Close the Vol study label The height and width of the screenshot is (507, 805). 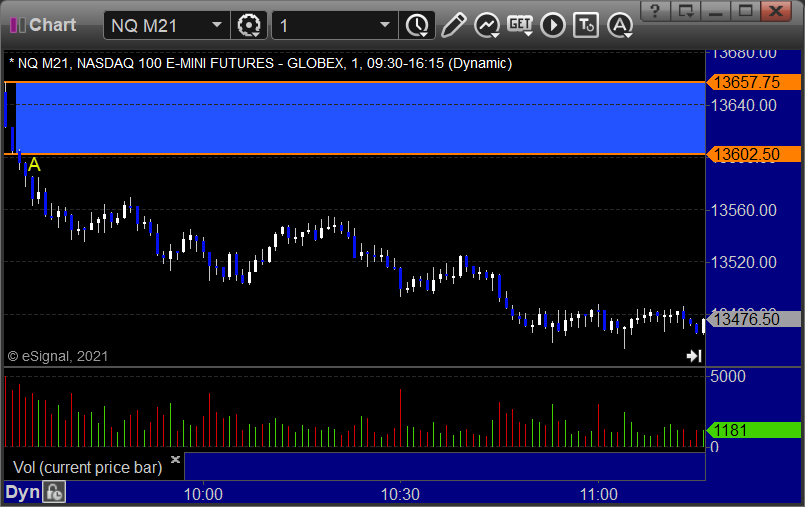(175, 459)
